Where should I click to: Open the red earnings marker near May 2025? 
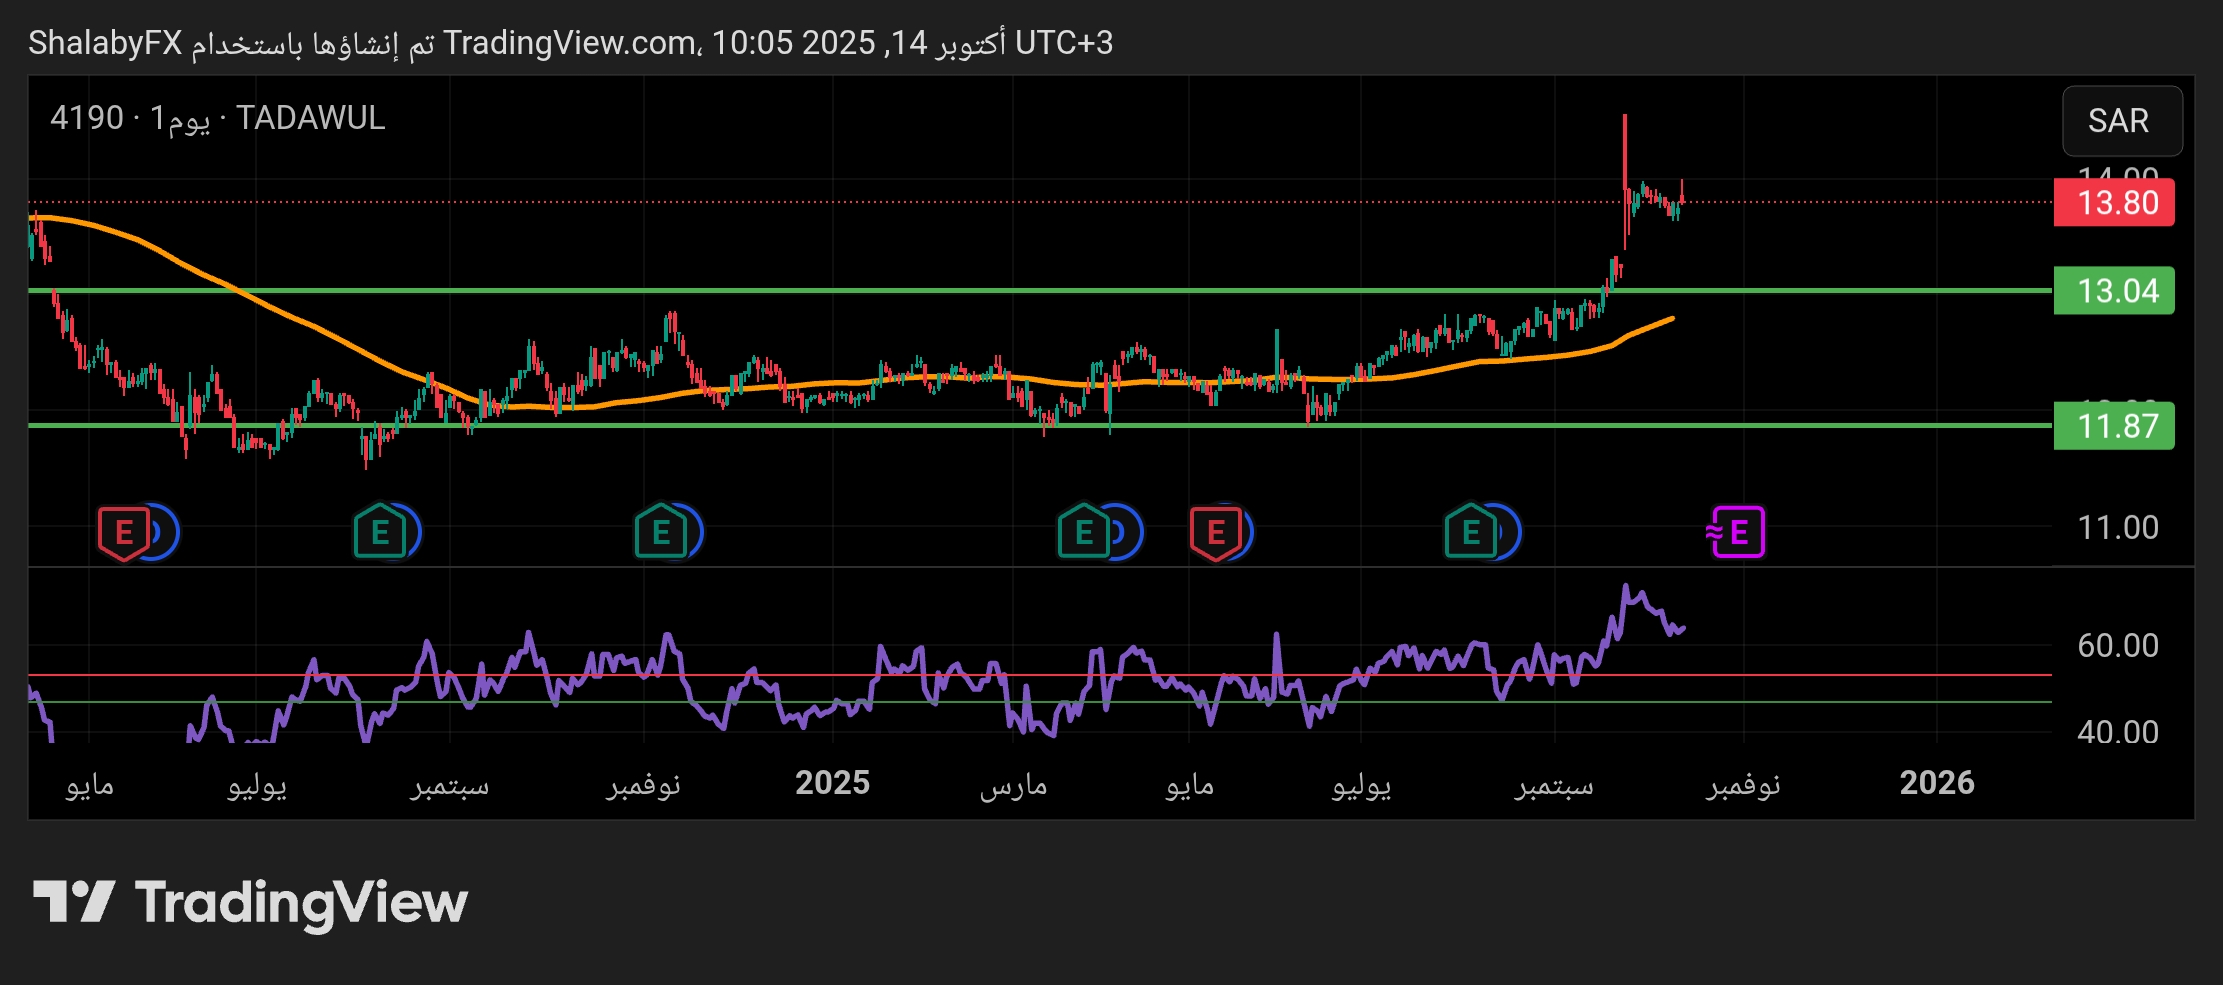click(x=1215, y=532)
